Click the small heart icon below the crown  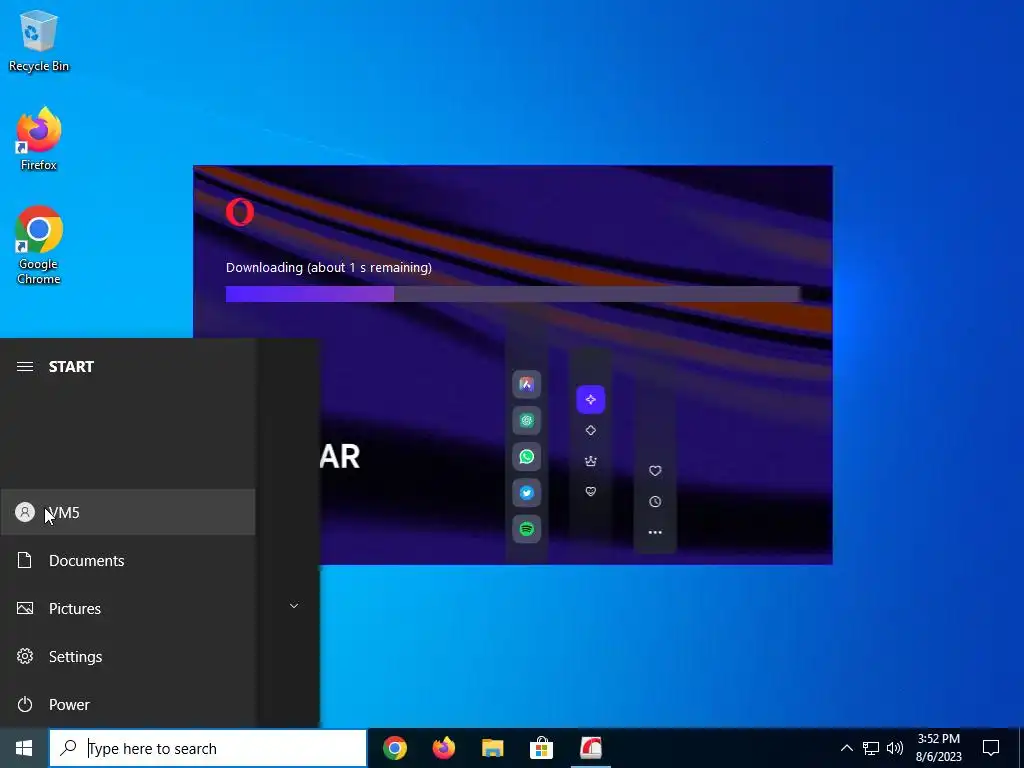tap(590, 492)
